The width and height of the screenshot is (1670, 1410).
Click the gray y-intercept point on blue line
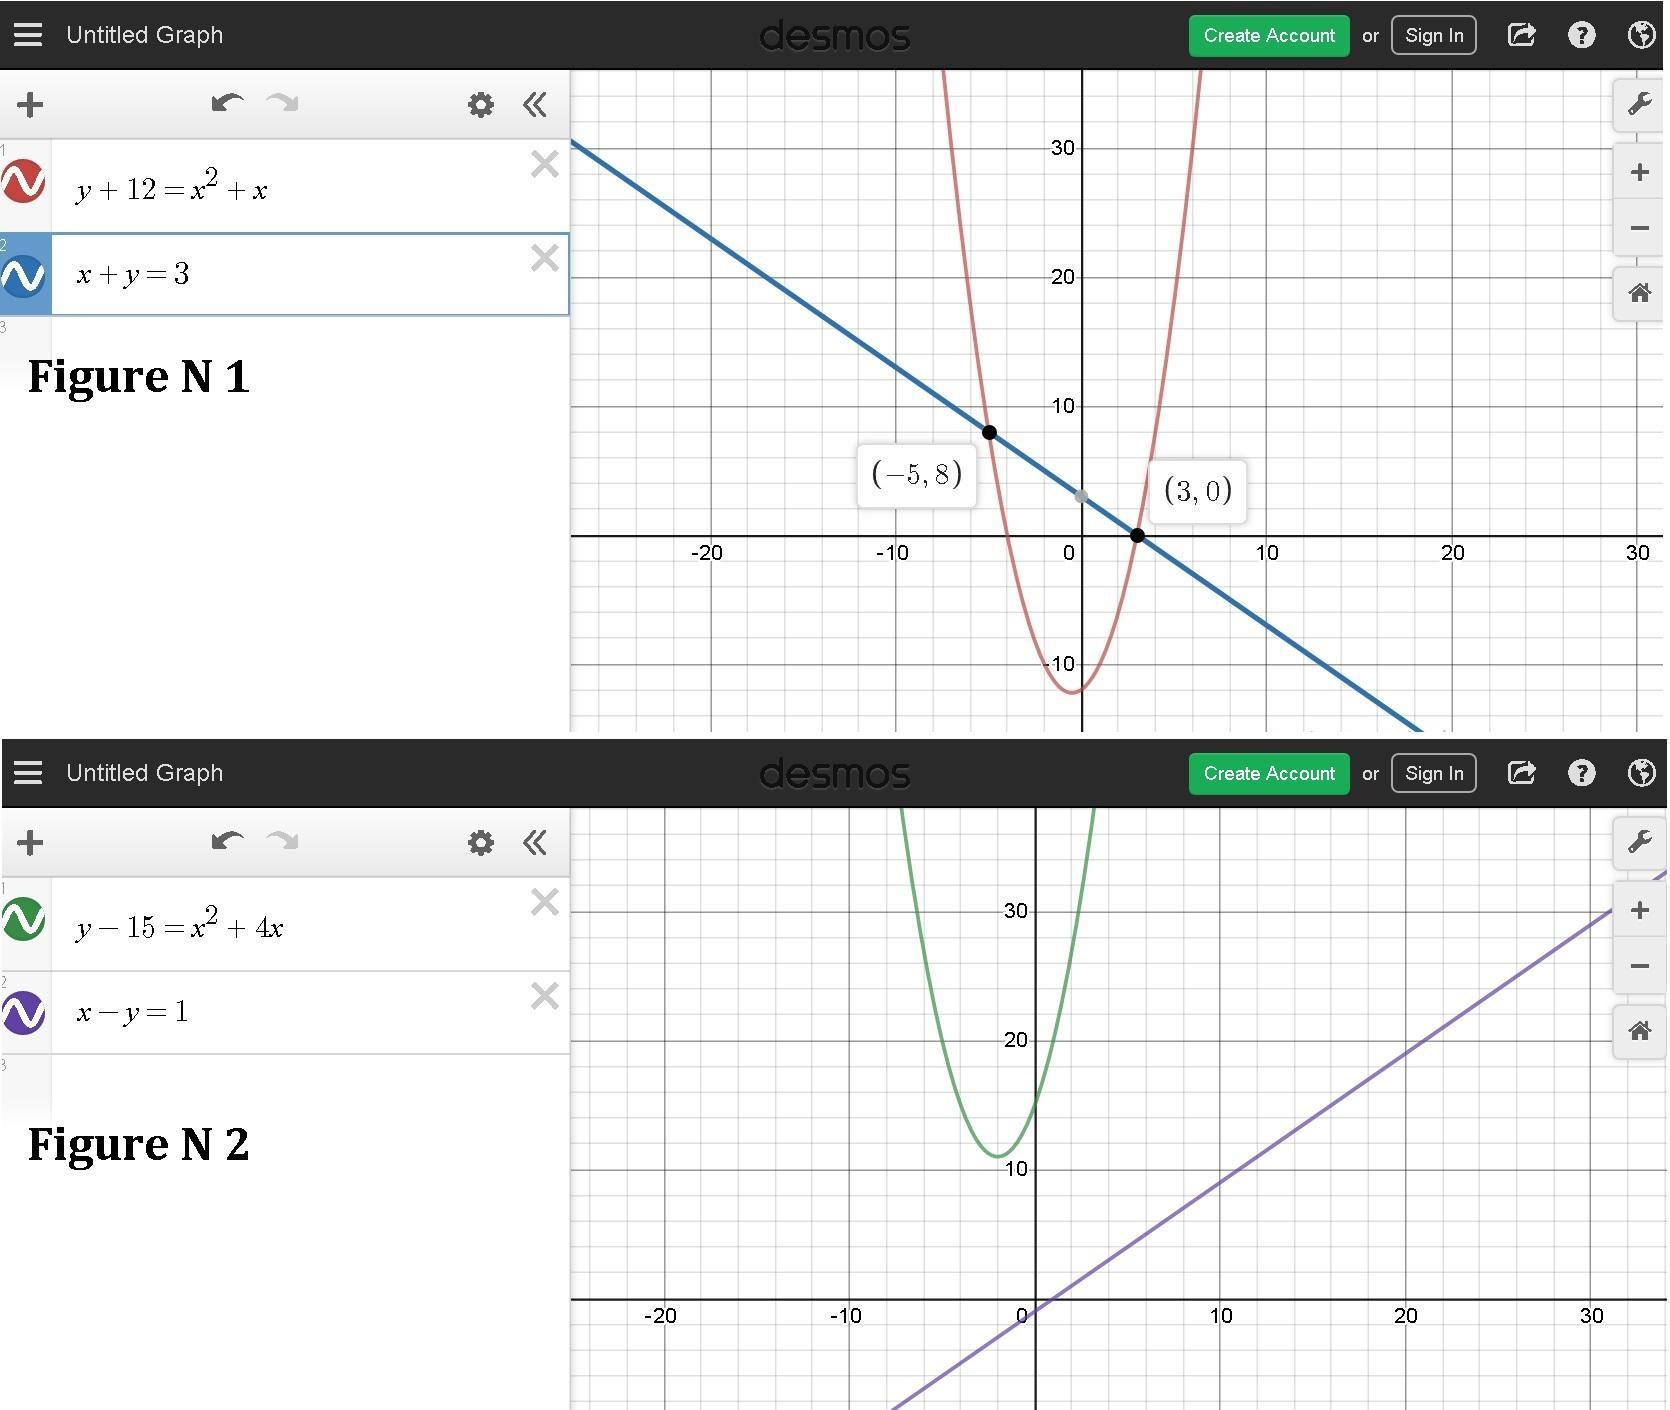(1081, 496)
